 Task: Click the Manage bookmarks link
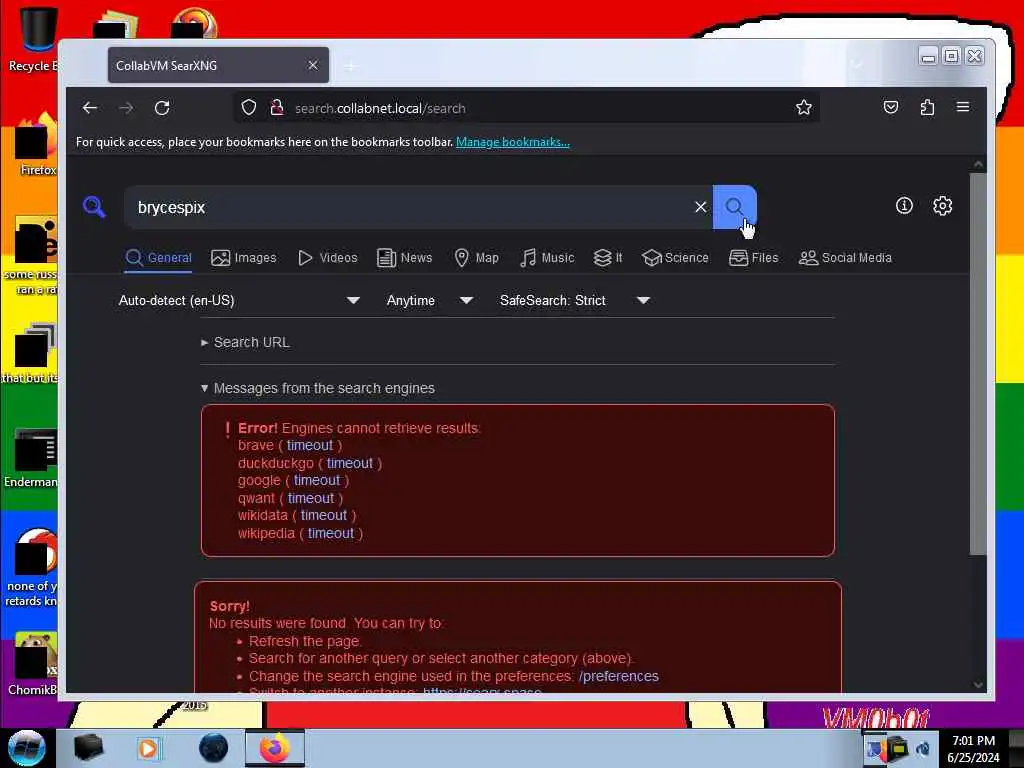click(513, 142)
